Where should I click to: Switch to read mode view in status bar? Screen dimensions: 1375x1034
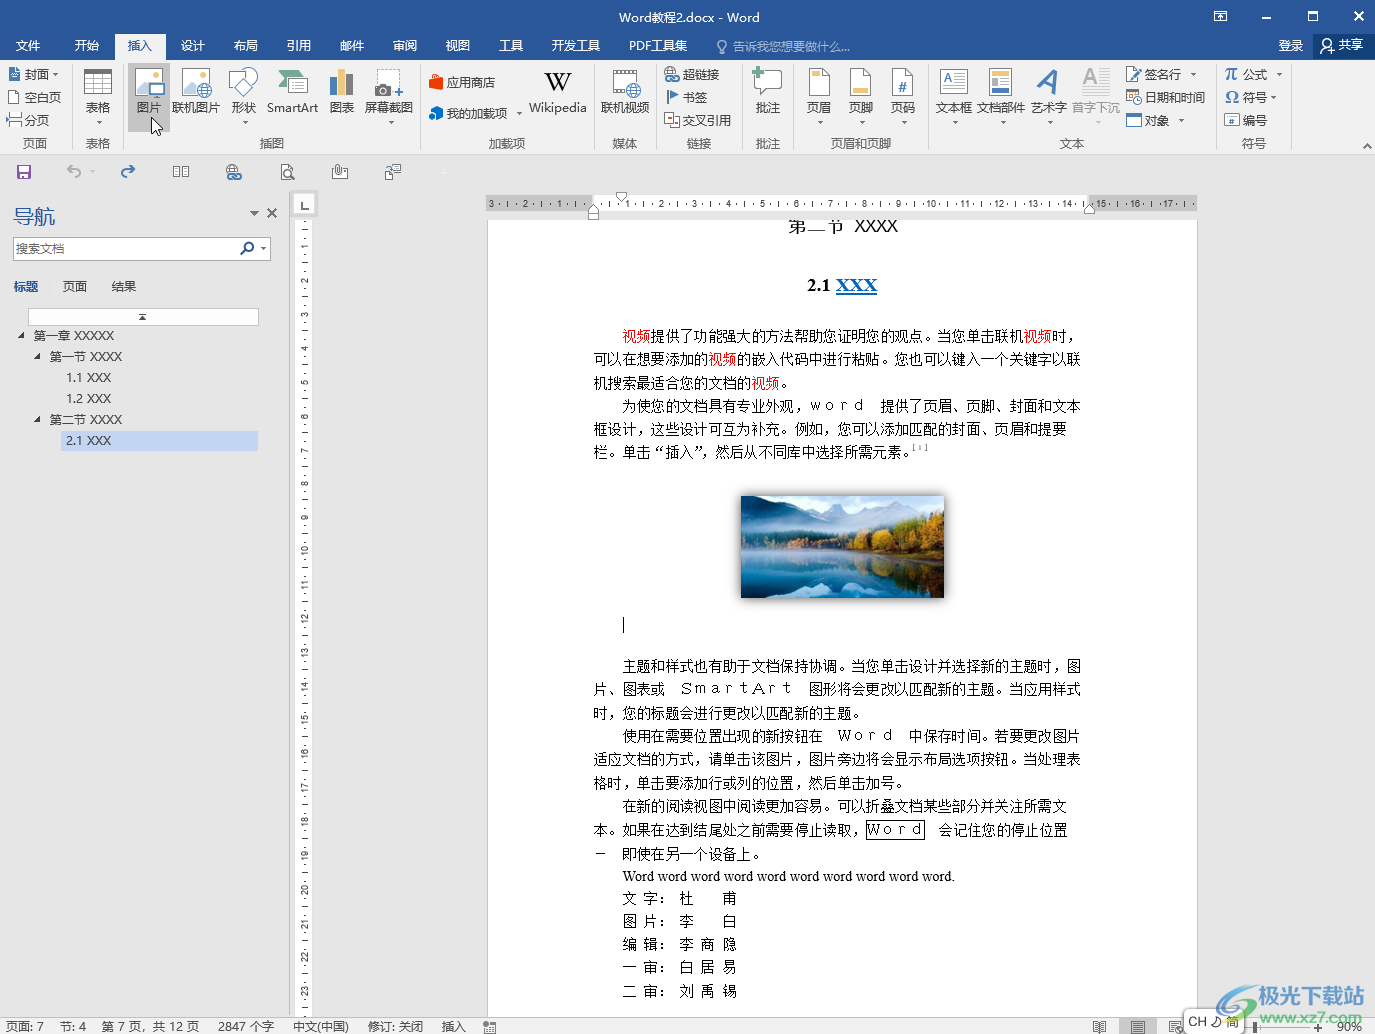tap(1100, 1026)
